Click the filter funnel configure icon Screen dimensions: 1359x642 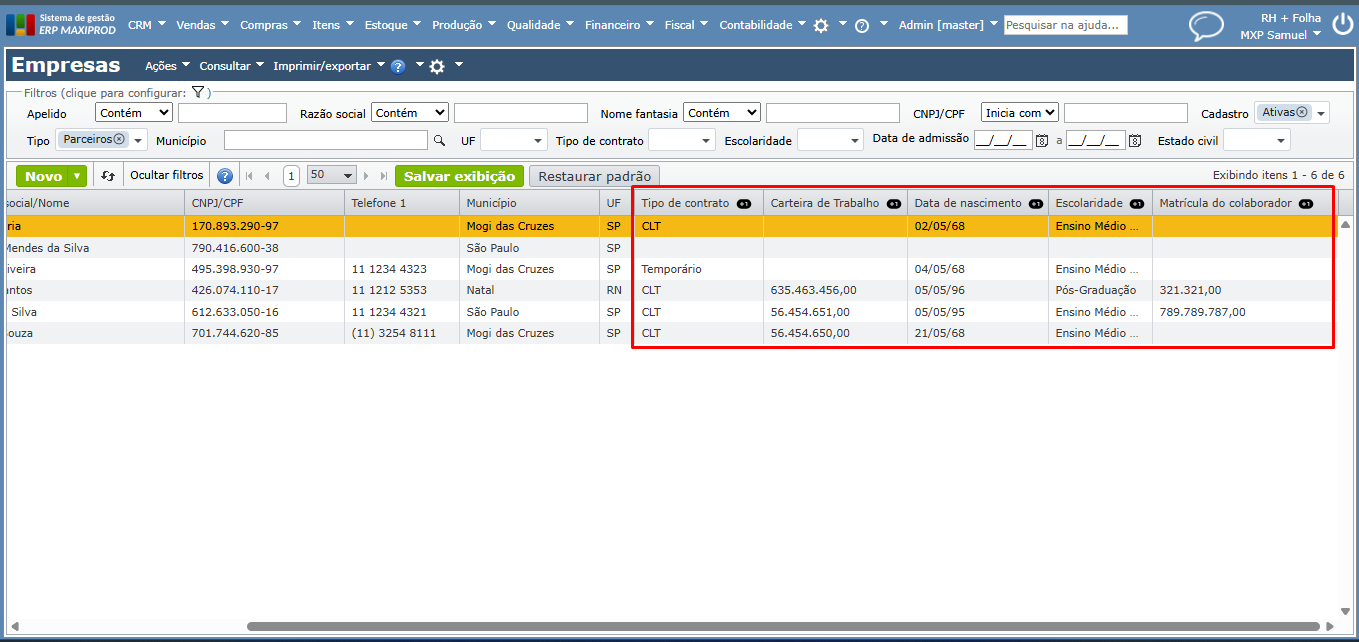(198, 92)
